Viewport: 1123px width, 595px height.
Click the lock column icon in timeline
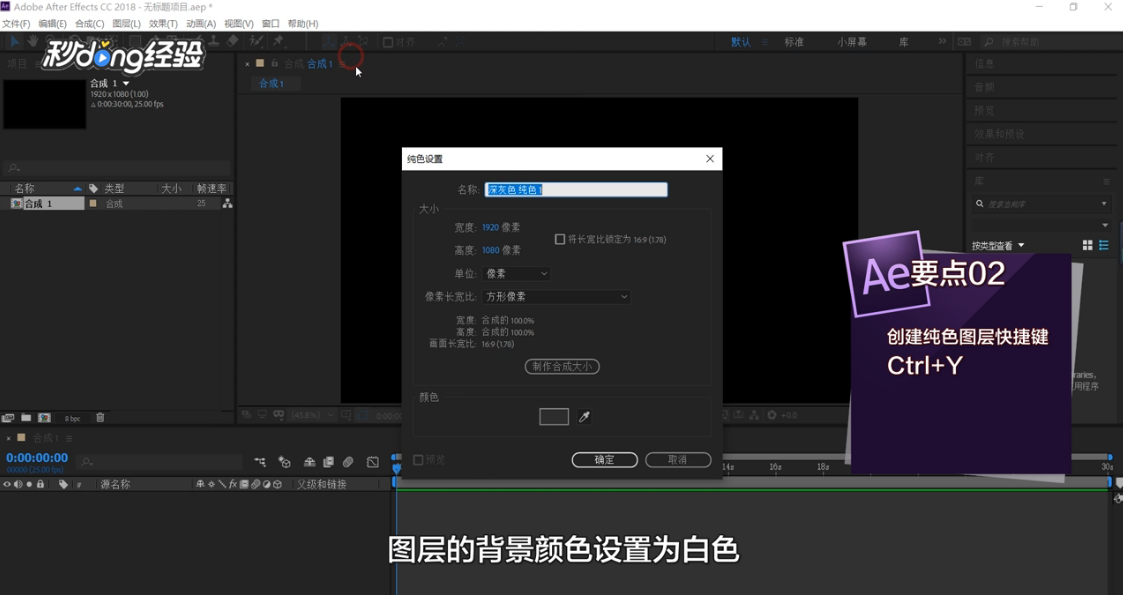click(40, 485)
